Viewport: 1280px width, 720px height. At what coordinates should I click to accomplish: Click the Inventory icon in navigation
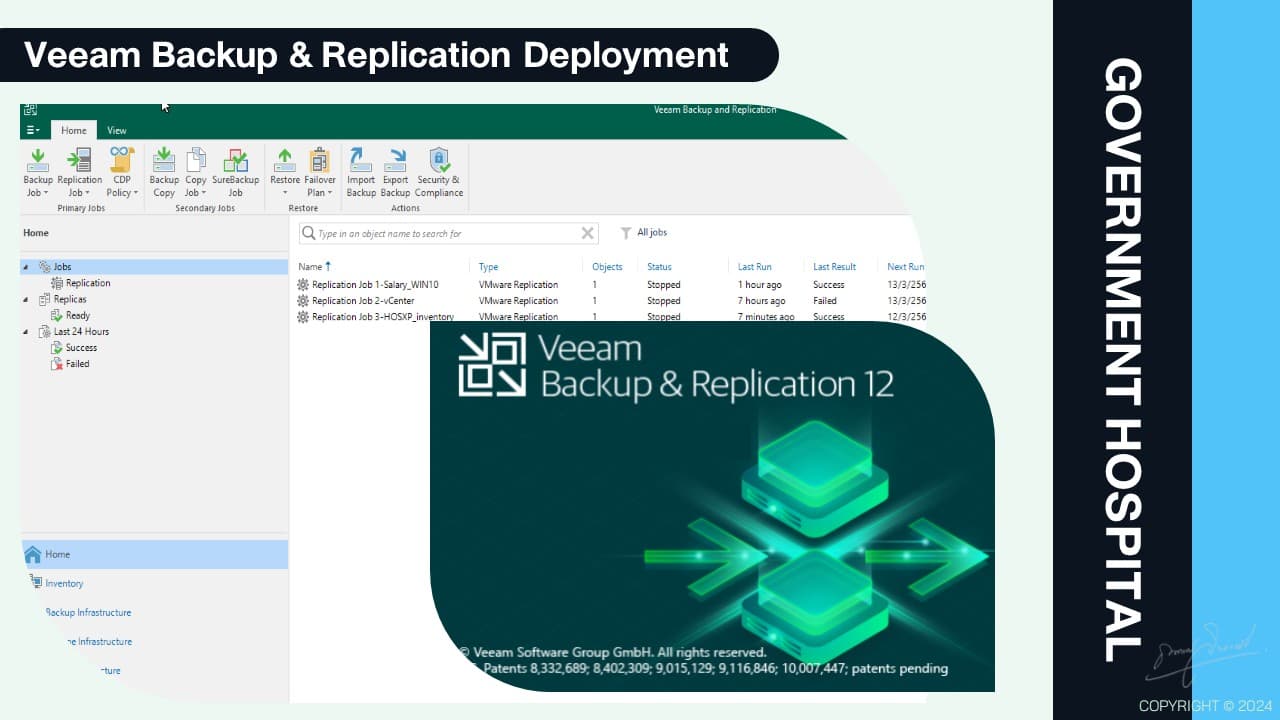pos(36,583)
